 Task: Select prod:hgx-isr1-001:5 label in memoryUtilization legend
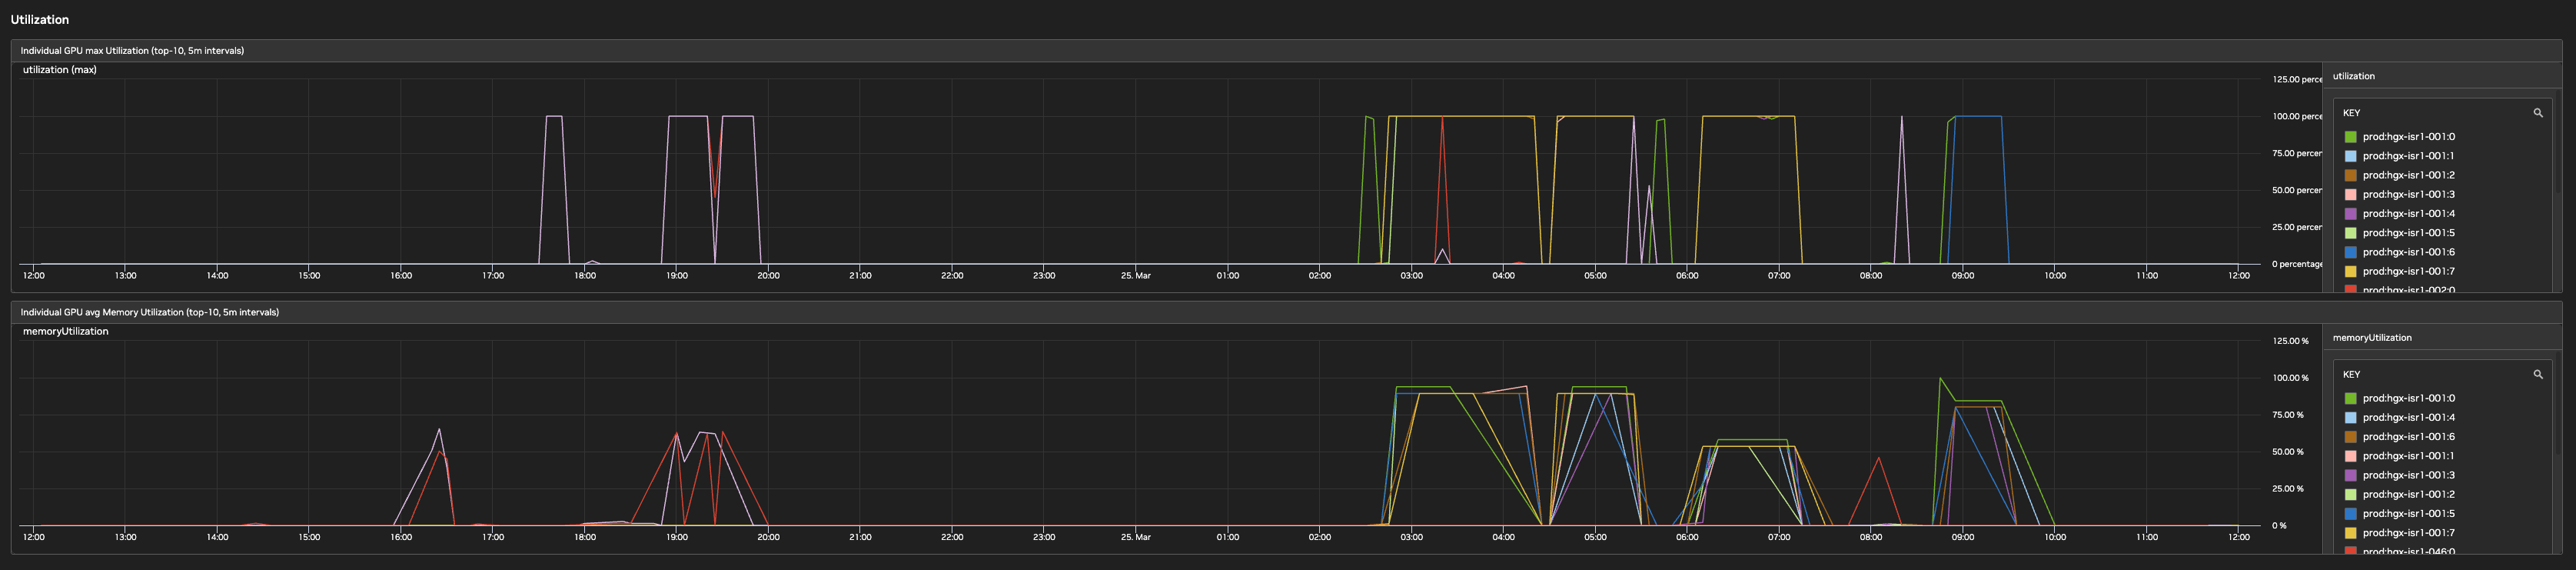coord(2408,514)
